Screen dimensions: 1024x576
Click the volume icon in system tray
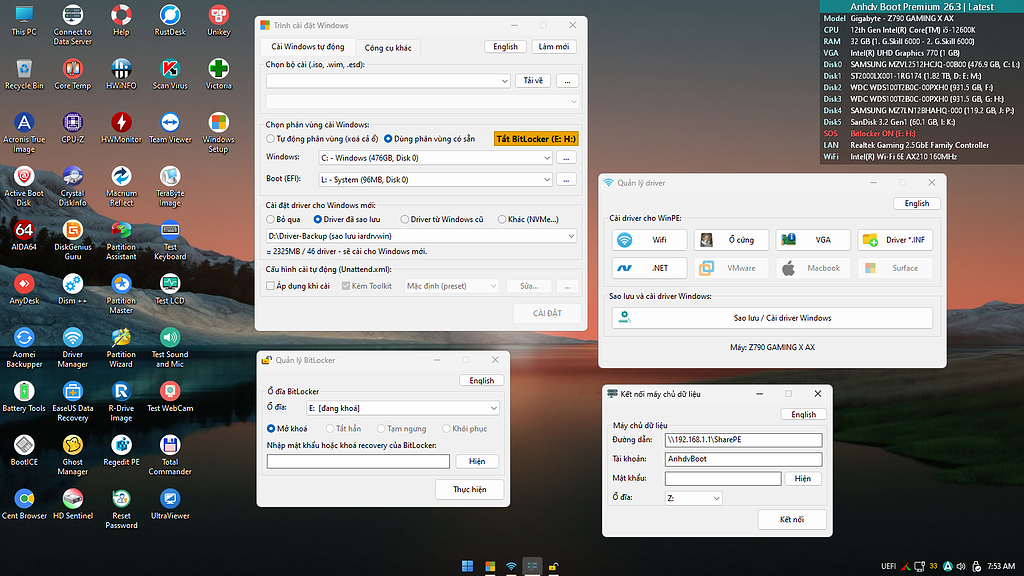point(961,566)
